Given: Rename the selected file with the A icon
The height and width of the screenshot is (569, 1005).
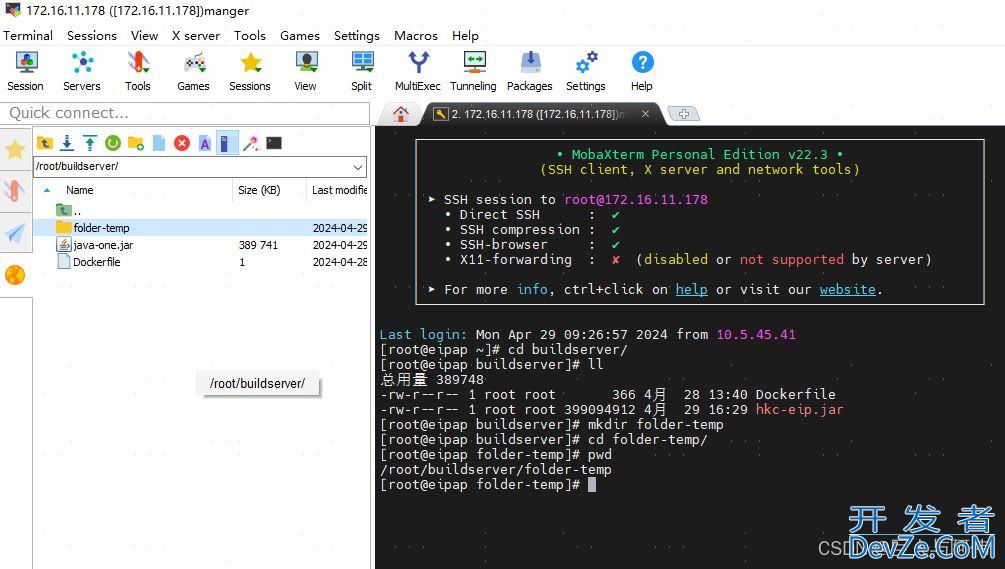Looking at the screenshot, I should (204, 143).
